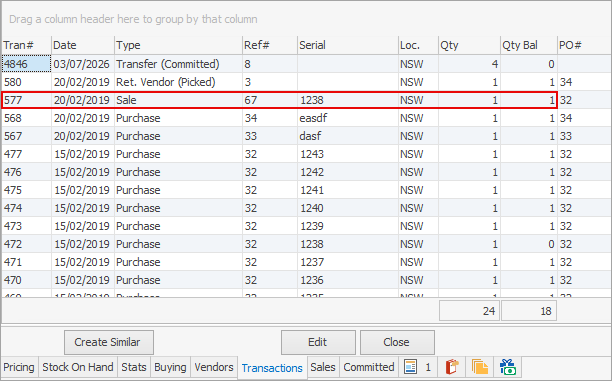612x381 pixels.
Task: Select transaction 580 cell
Action: 26,82
